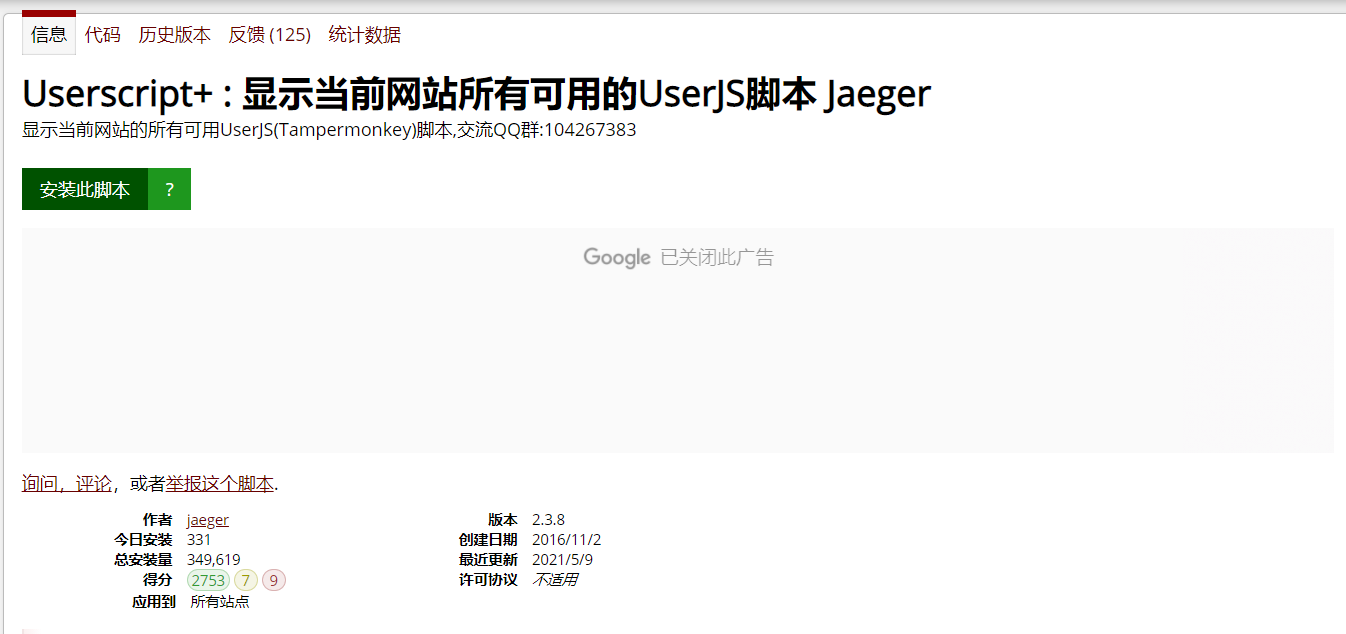
Task: Select the 信息 tab
Action: pyautogui.click(x=49, y=35)
